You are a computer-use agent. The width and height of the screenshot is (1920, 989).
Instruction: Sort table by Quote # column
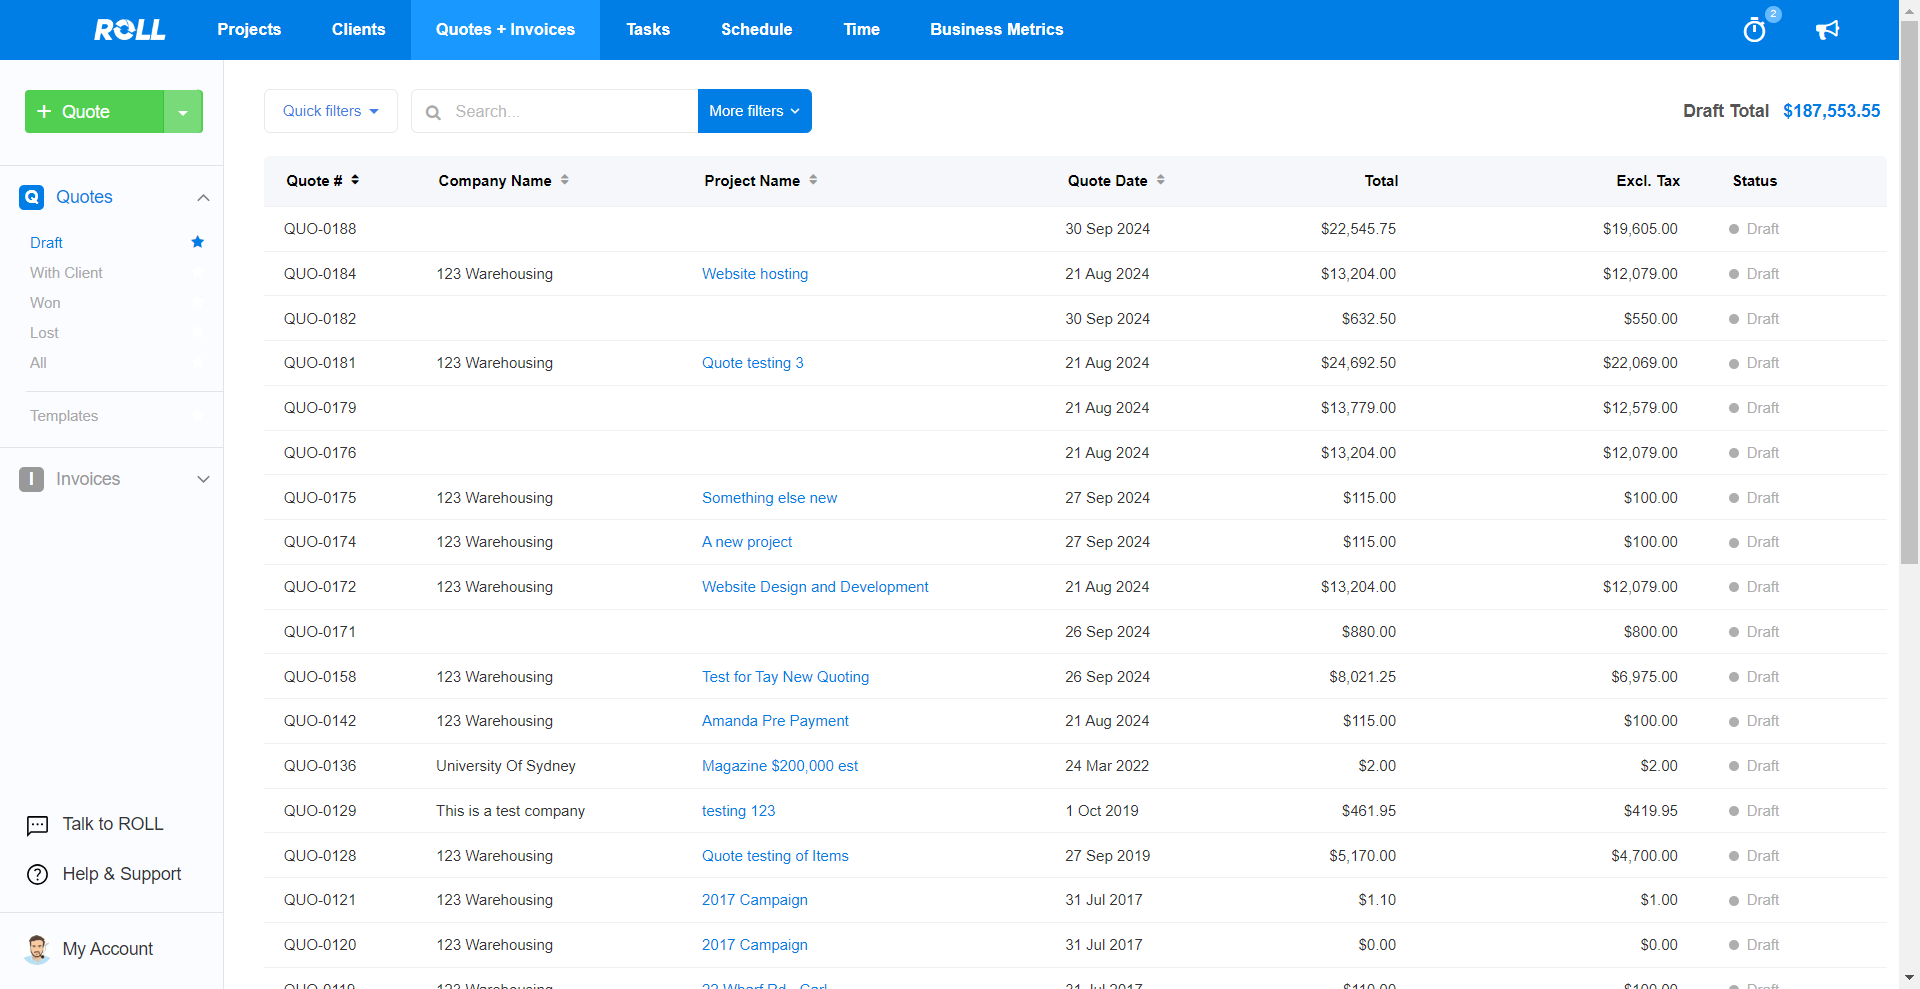355,180
